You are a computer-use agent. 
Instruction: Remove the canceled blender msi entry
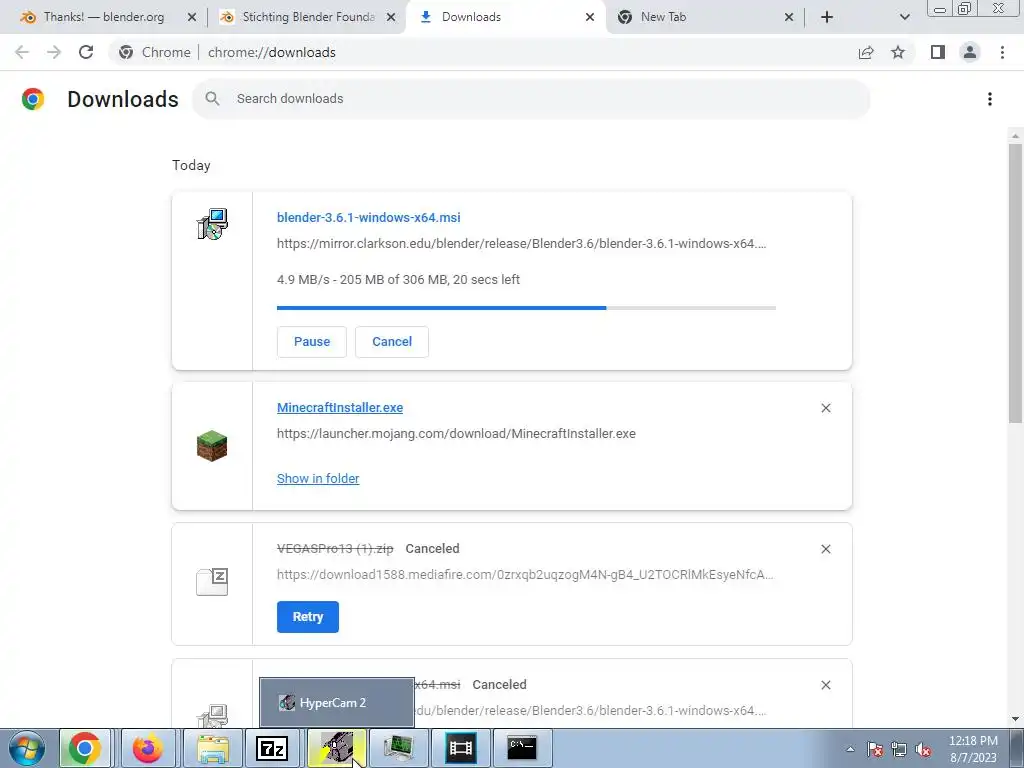[x=825, y=685]
